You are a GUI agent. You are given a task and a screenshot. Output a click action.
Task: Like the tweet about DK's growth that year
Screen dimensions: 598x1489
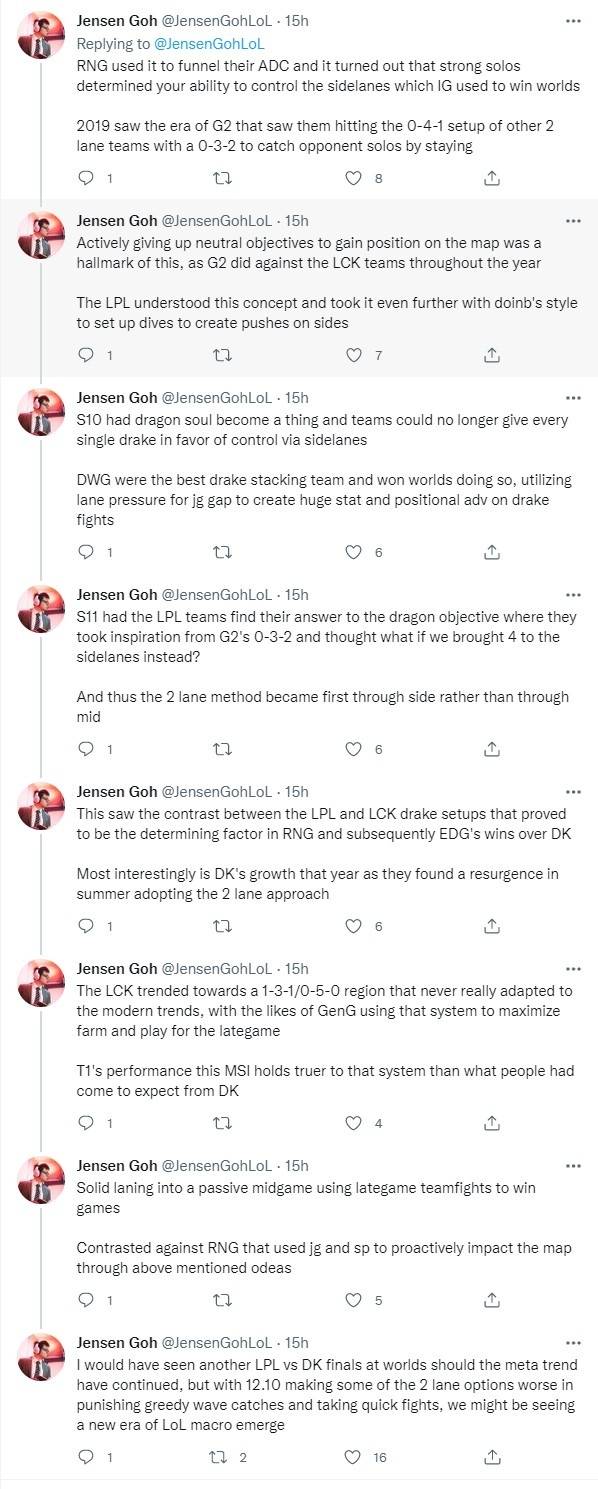point(352,926)
